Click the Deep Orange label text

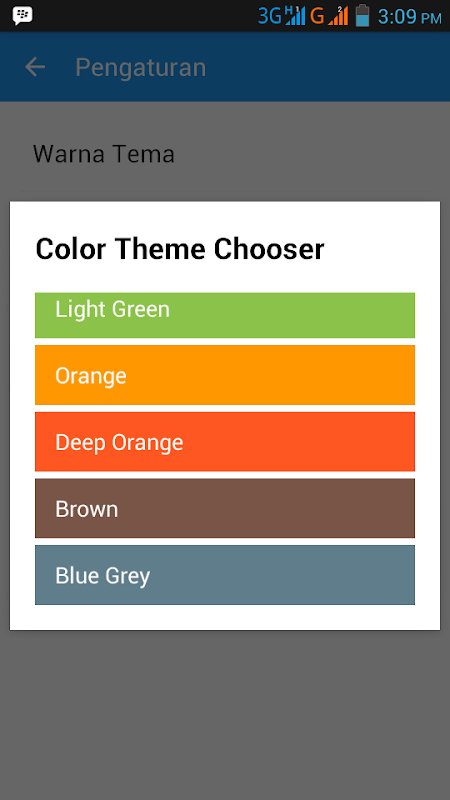119,442
